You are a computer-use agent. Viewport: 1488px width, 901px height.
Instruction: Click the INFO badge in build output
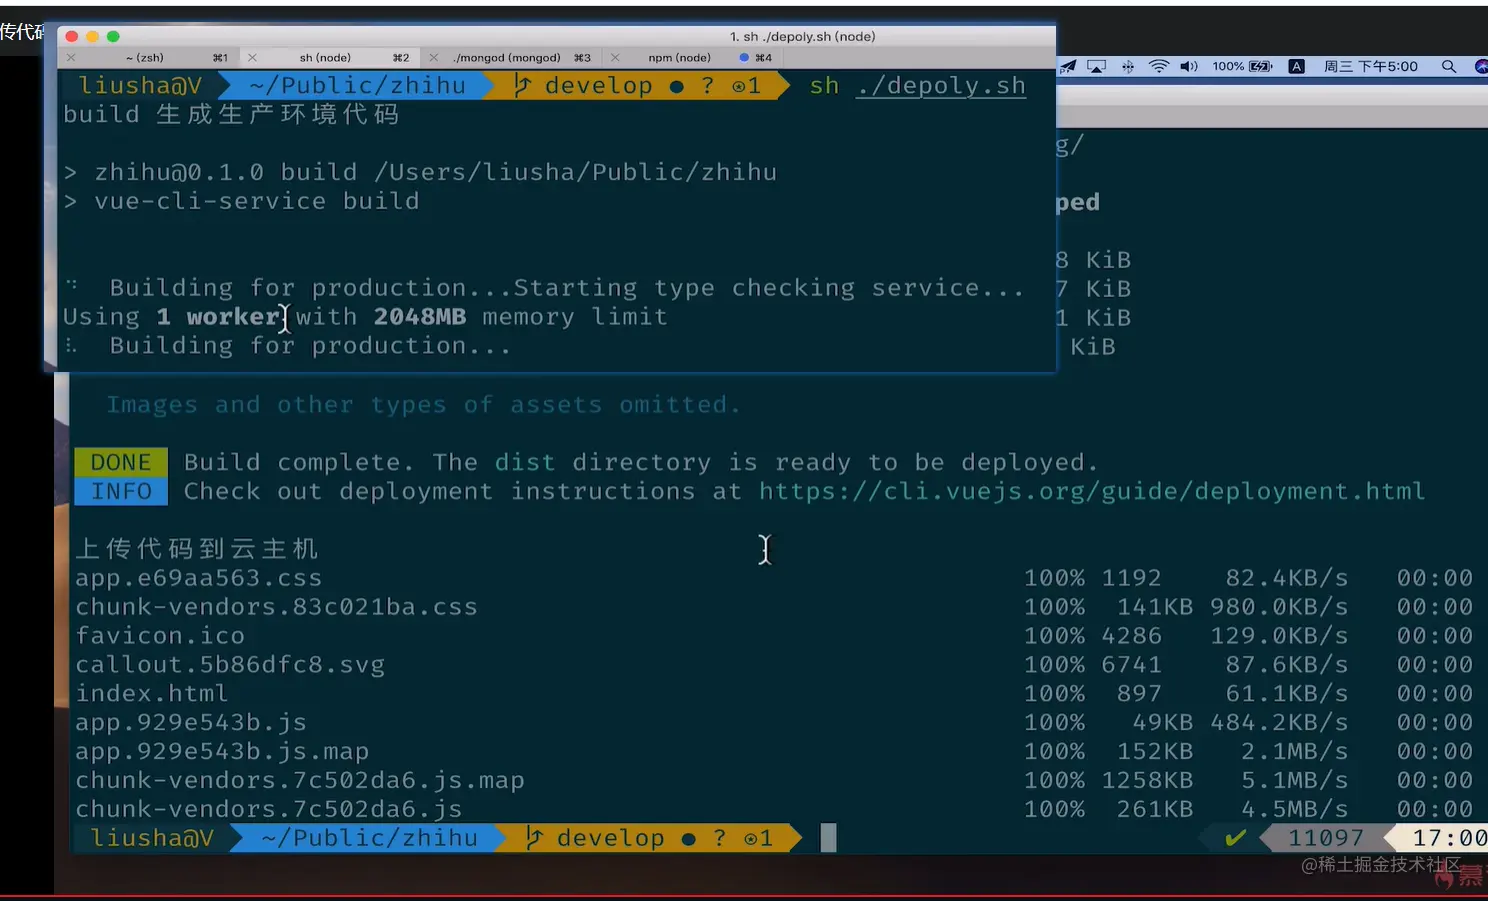[121, 491]
